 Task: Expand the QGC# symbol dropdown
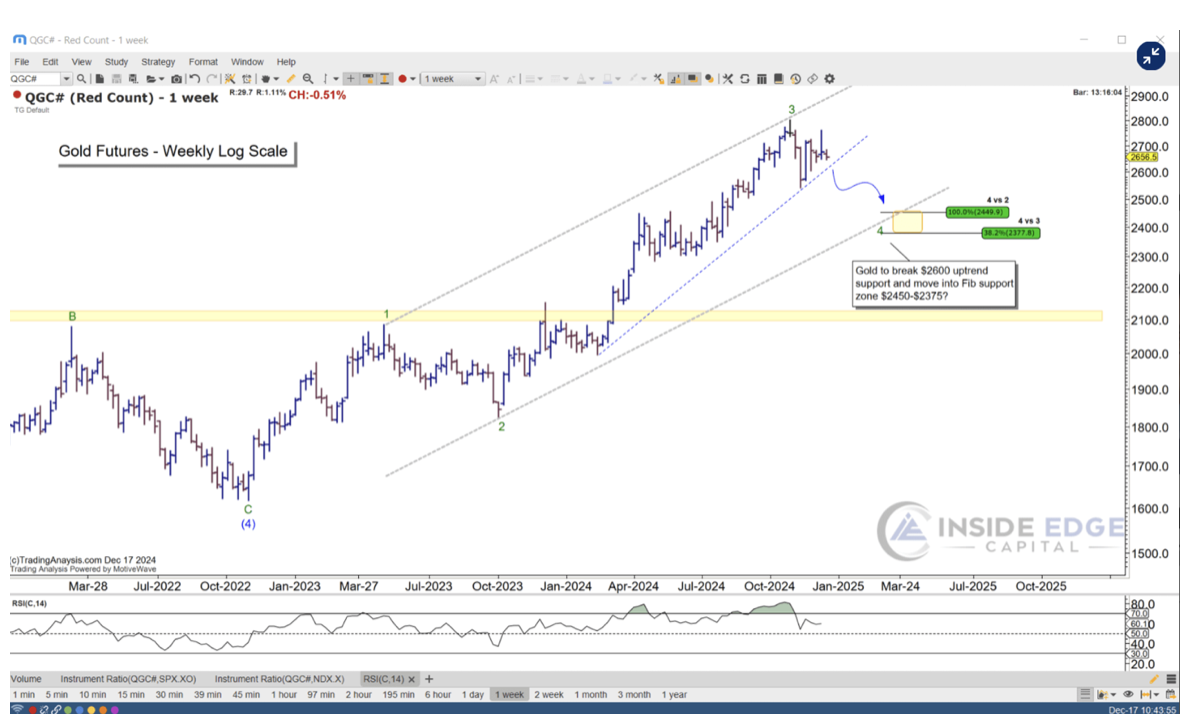(66, 79)
